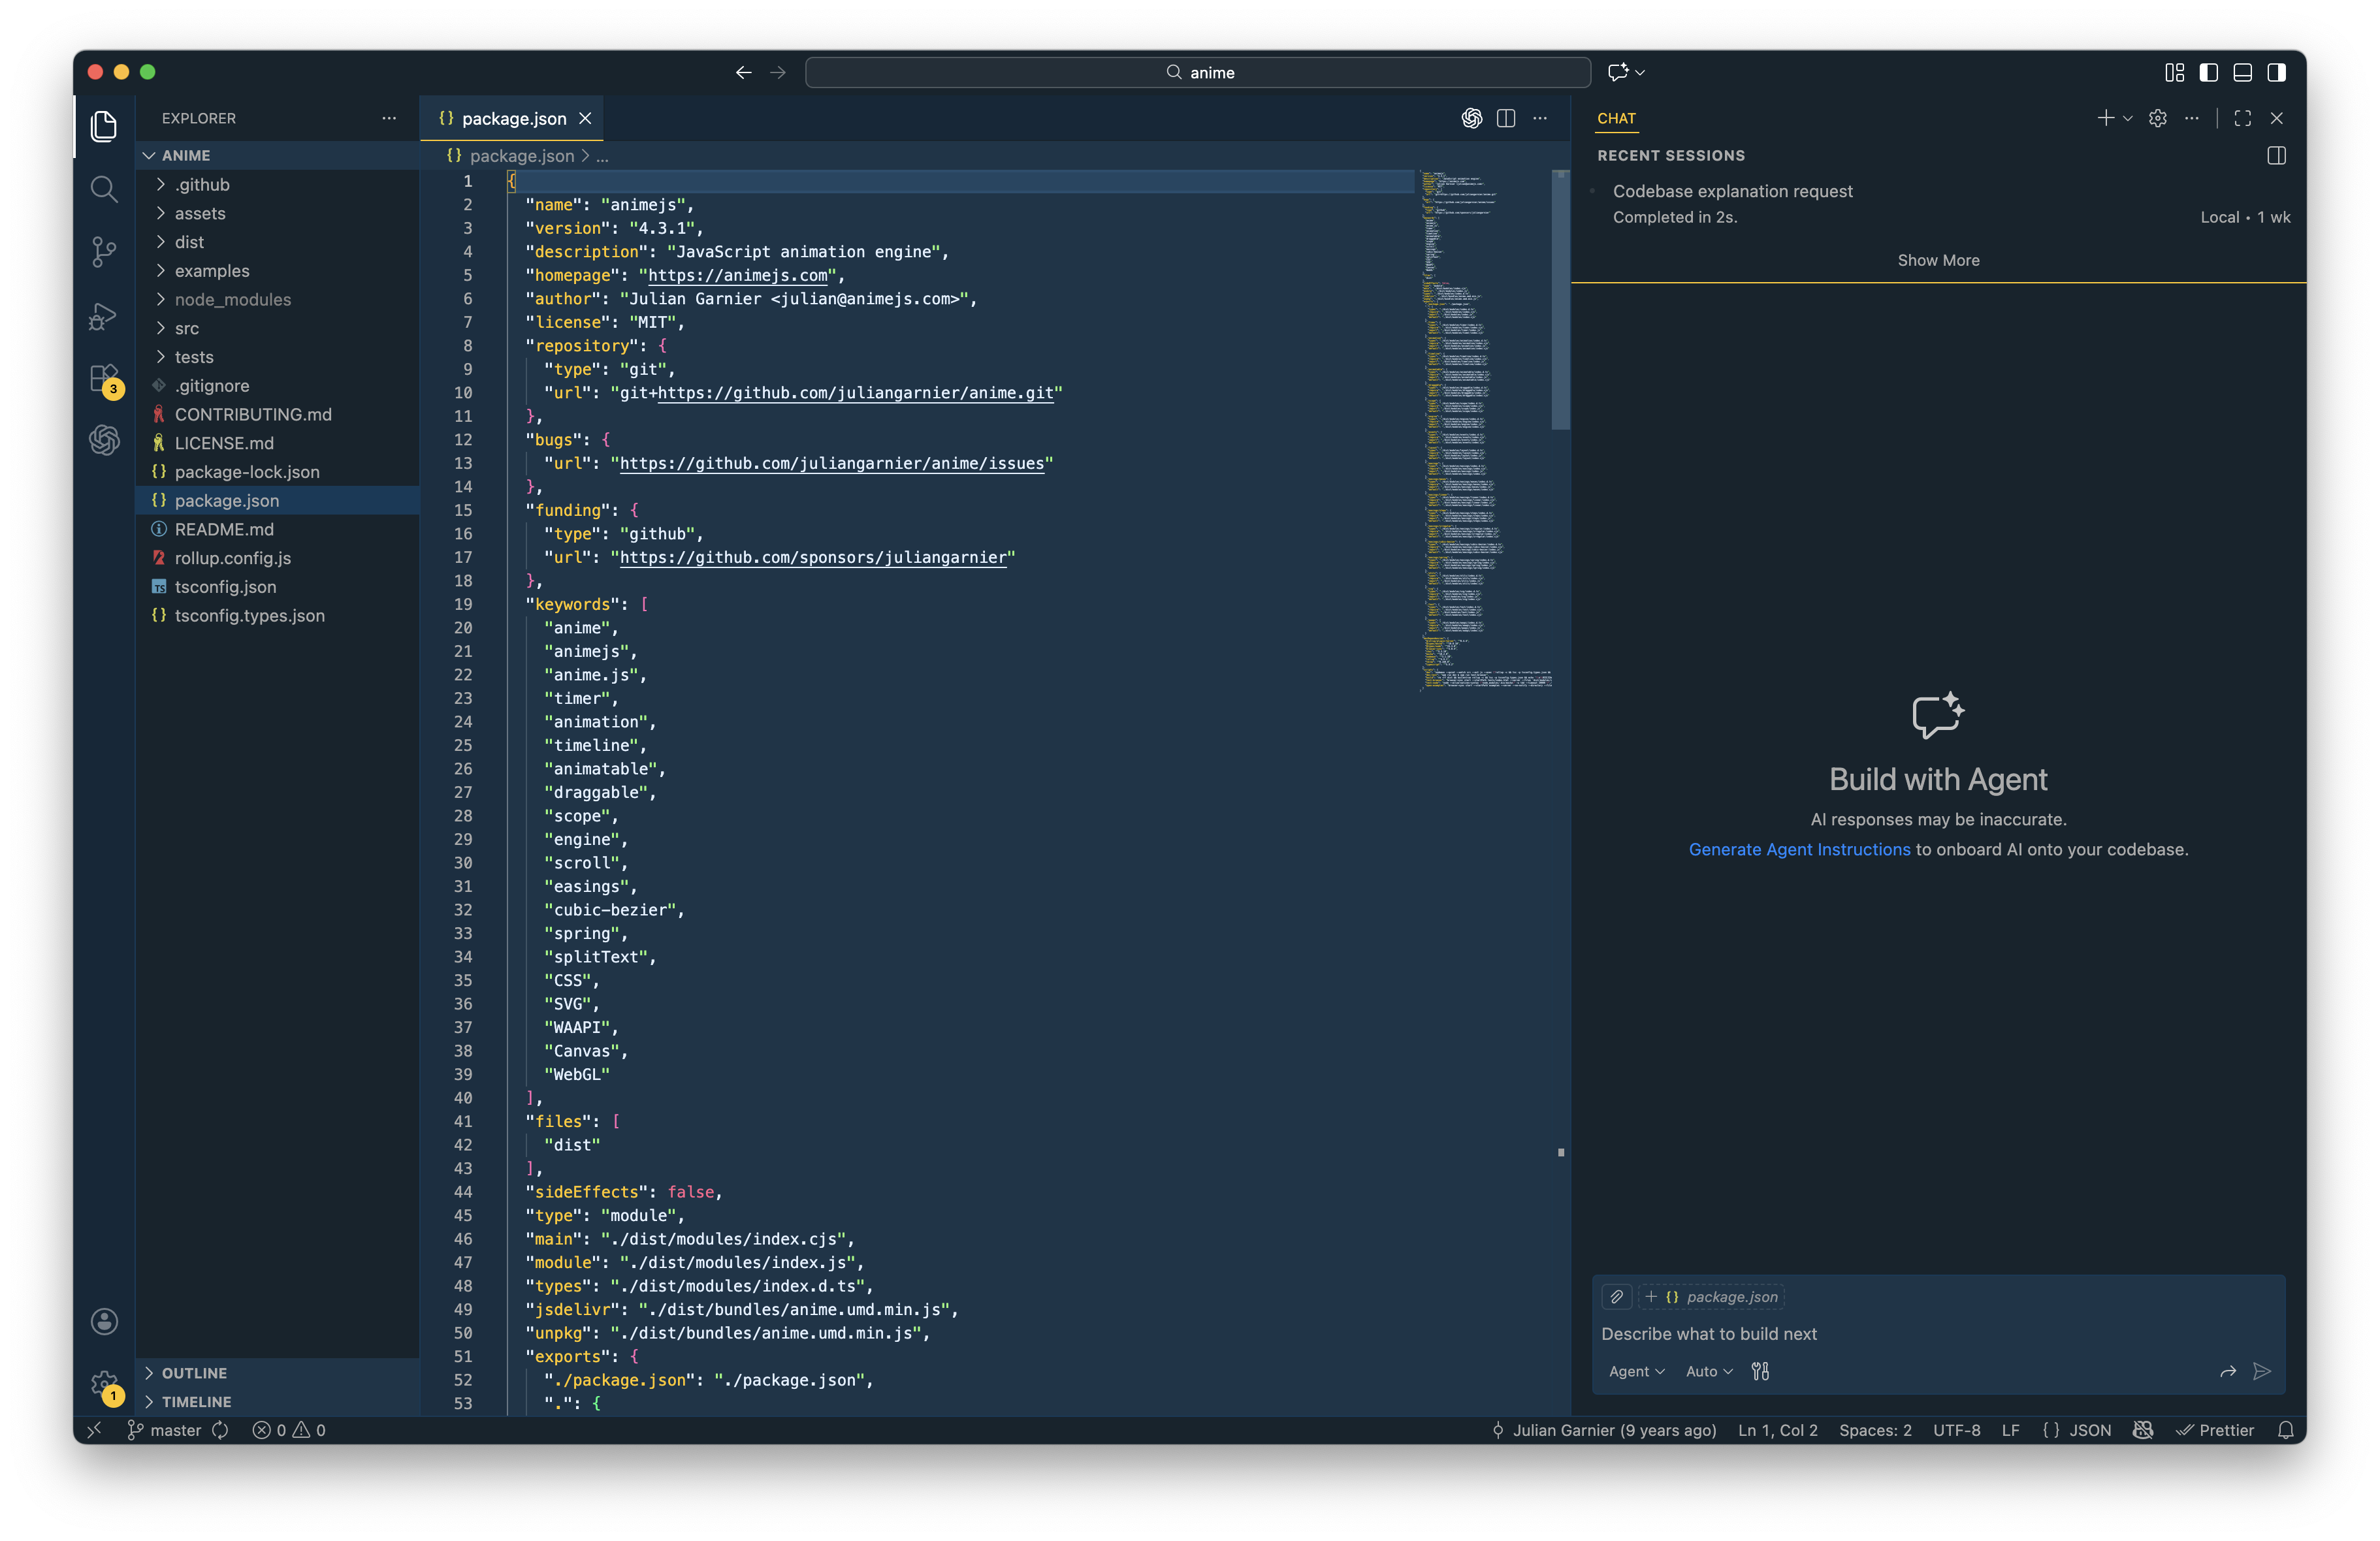Open chat tools with the wrench icon
The width and height of the screenshot is (2380, 1541).
(x=1761, y=1371)
